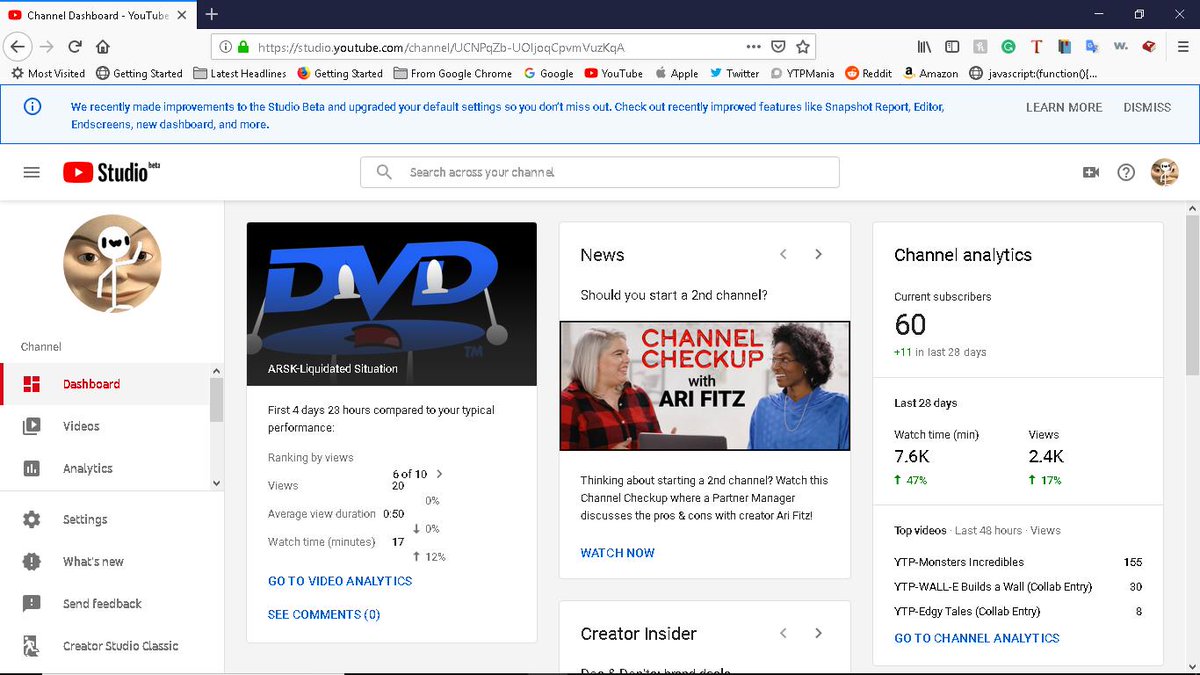1200x675 pixels.
Task: Select Dashboard in the sidebar menu
Action: pos(105,384)
